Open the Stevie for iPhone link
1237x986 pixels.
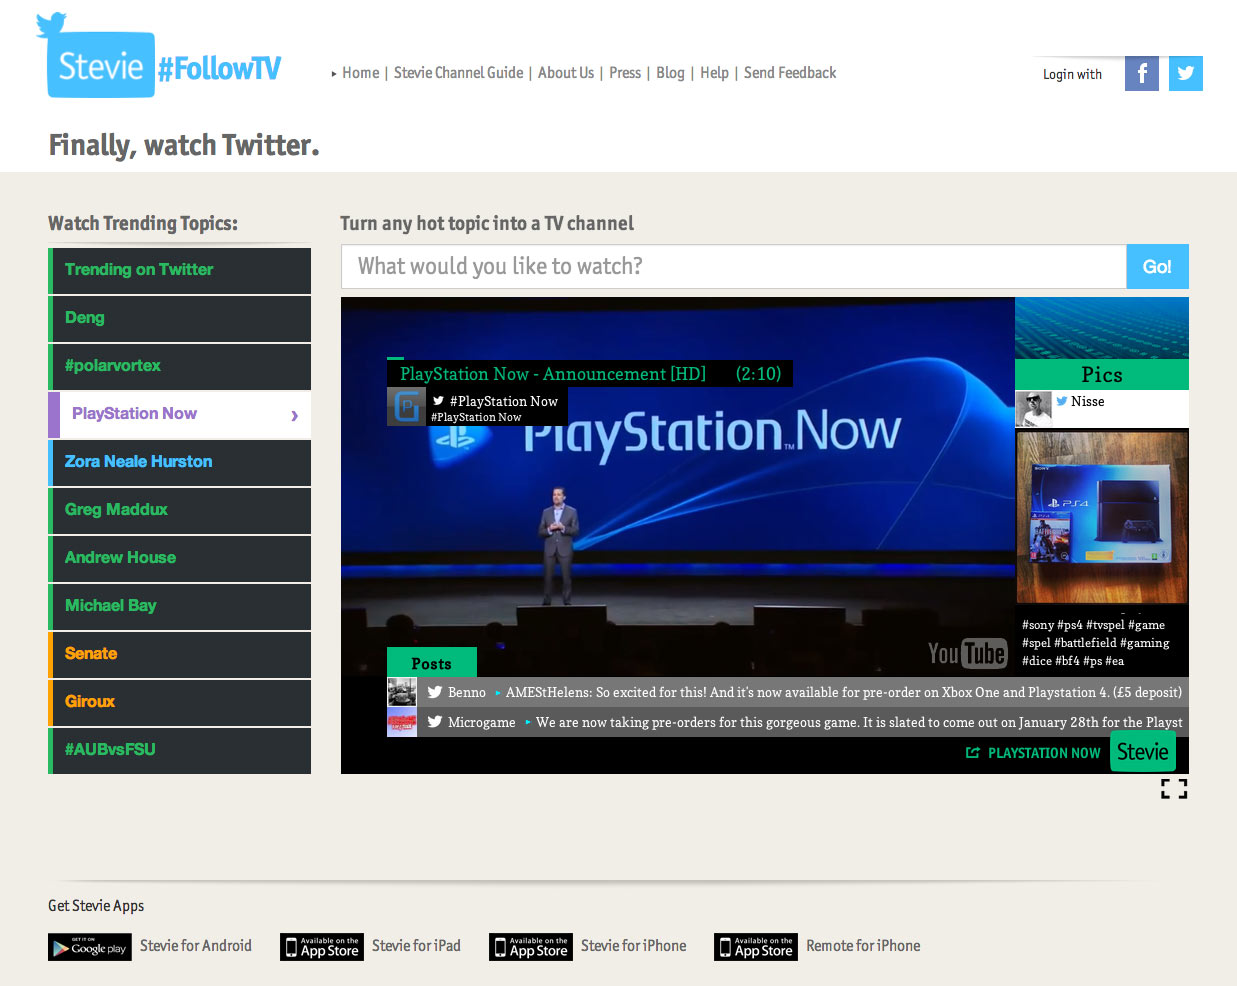tap(634, 946)
